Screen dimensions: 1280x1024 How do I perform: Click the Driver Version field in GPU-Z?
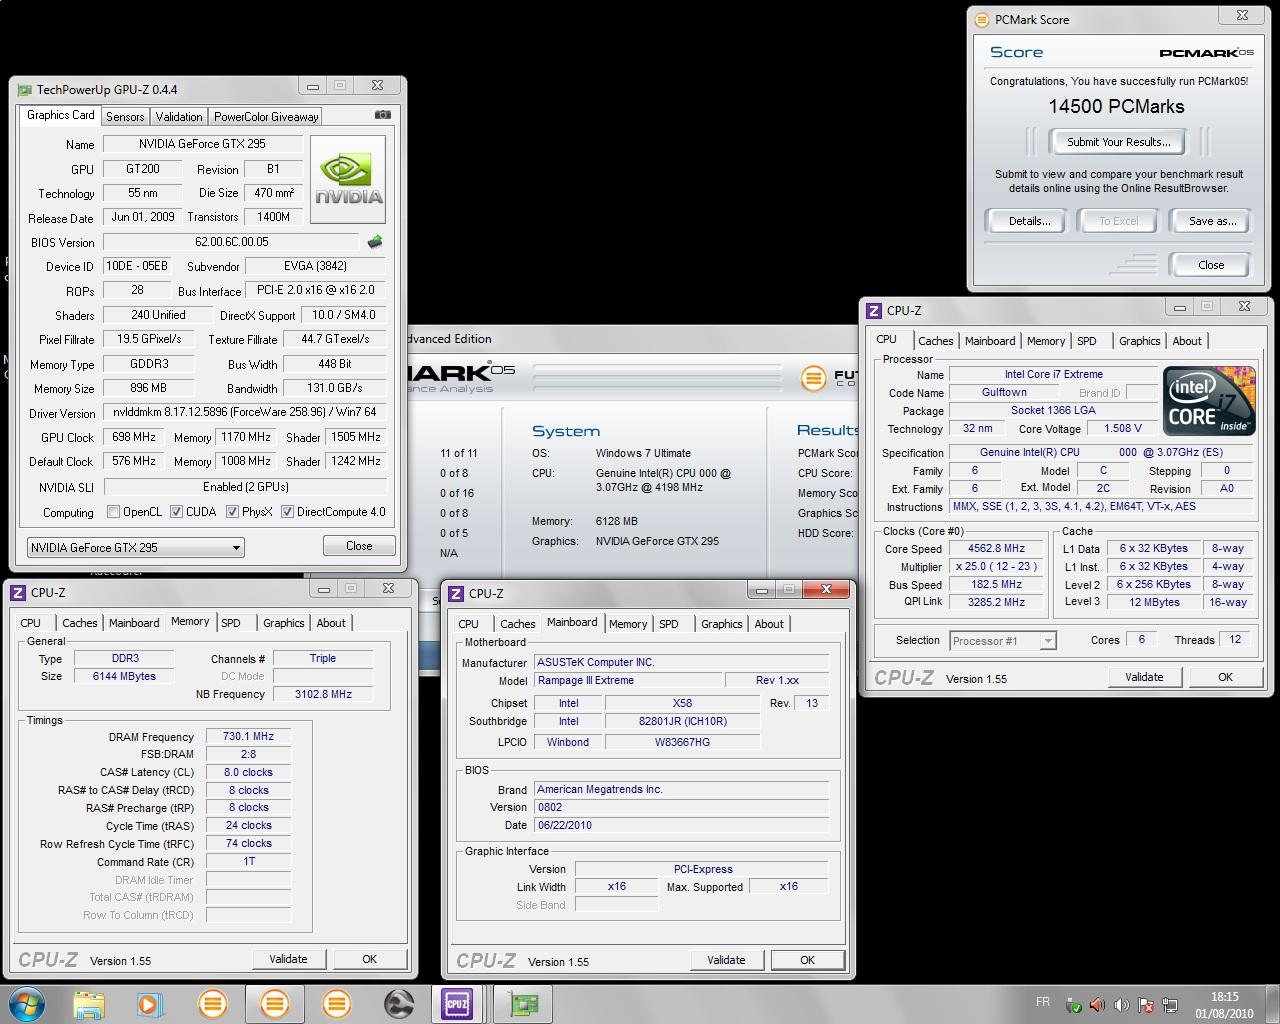pyautogui.click(x=244, y=412)
